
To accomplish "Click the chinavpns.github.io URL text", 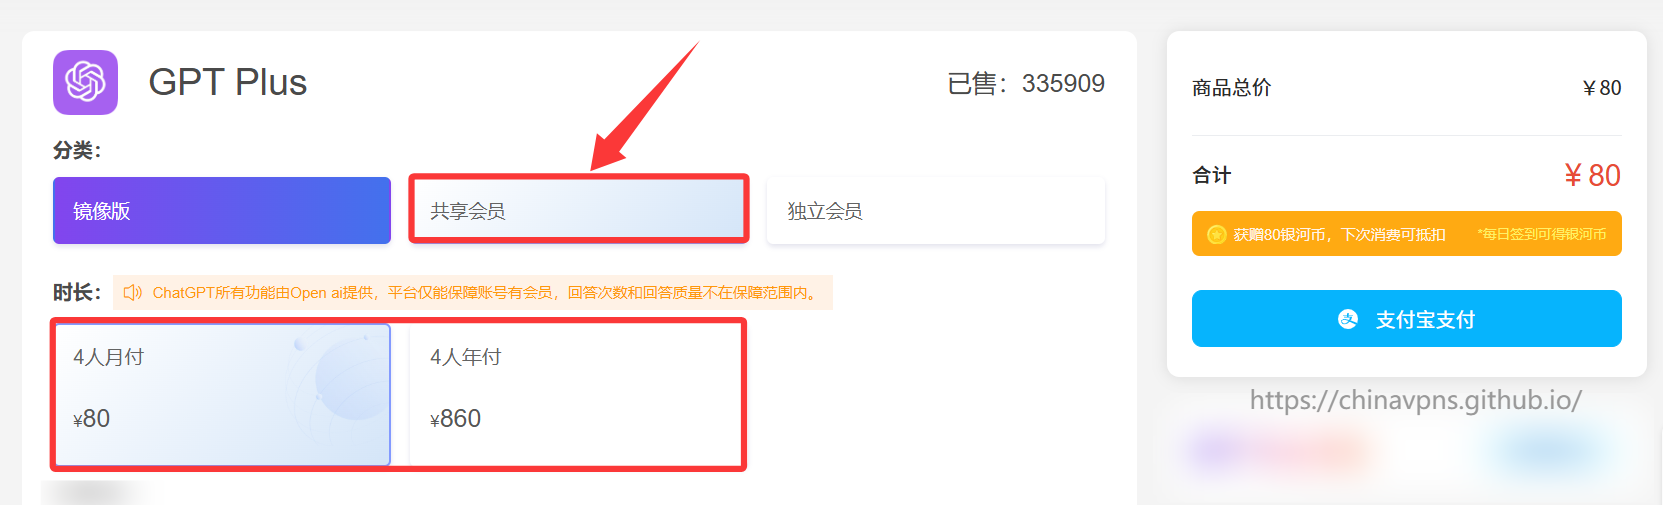I will click(x=1415, y=400).
